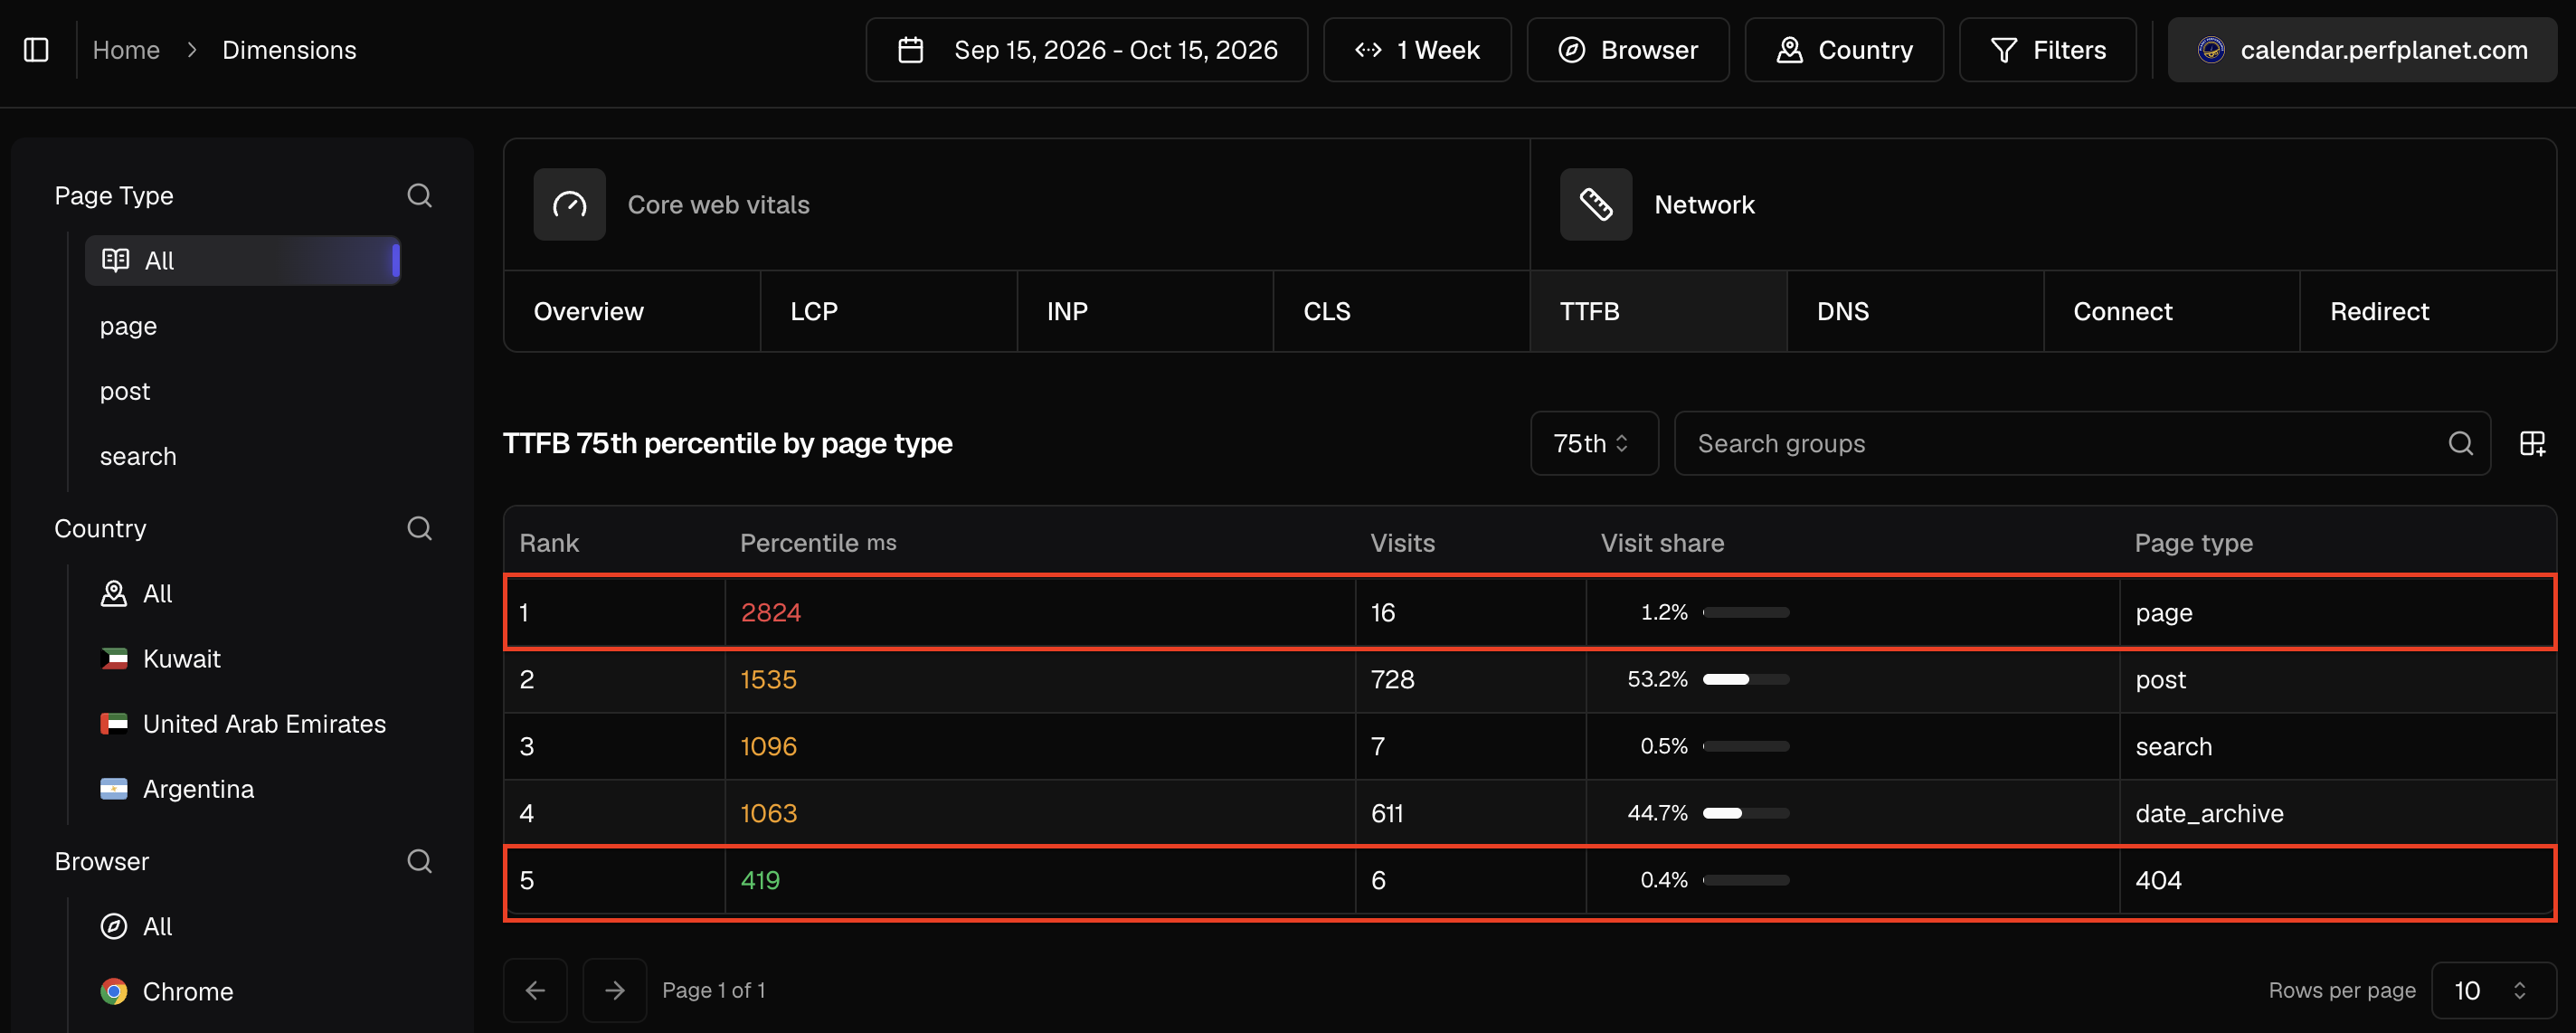The image size is (2576, 1033).
Task: Open the date range Sep 15 - Oct 15 picker
Action: pyautogui.click(x=1086, y=50)
